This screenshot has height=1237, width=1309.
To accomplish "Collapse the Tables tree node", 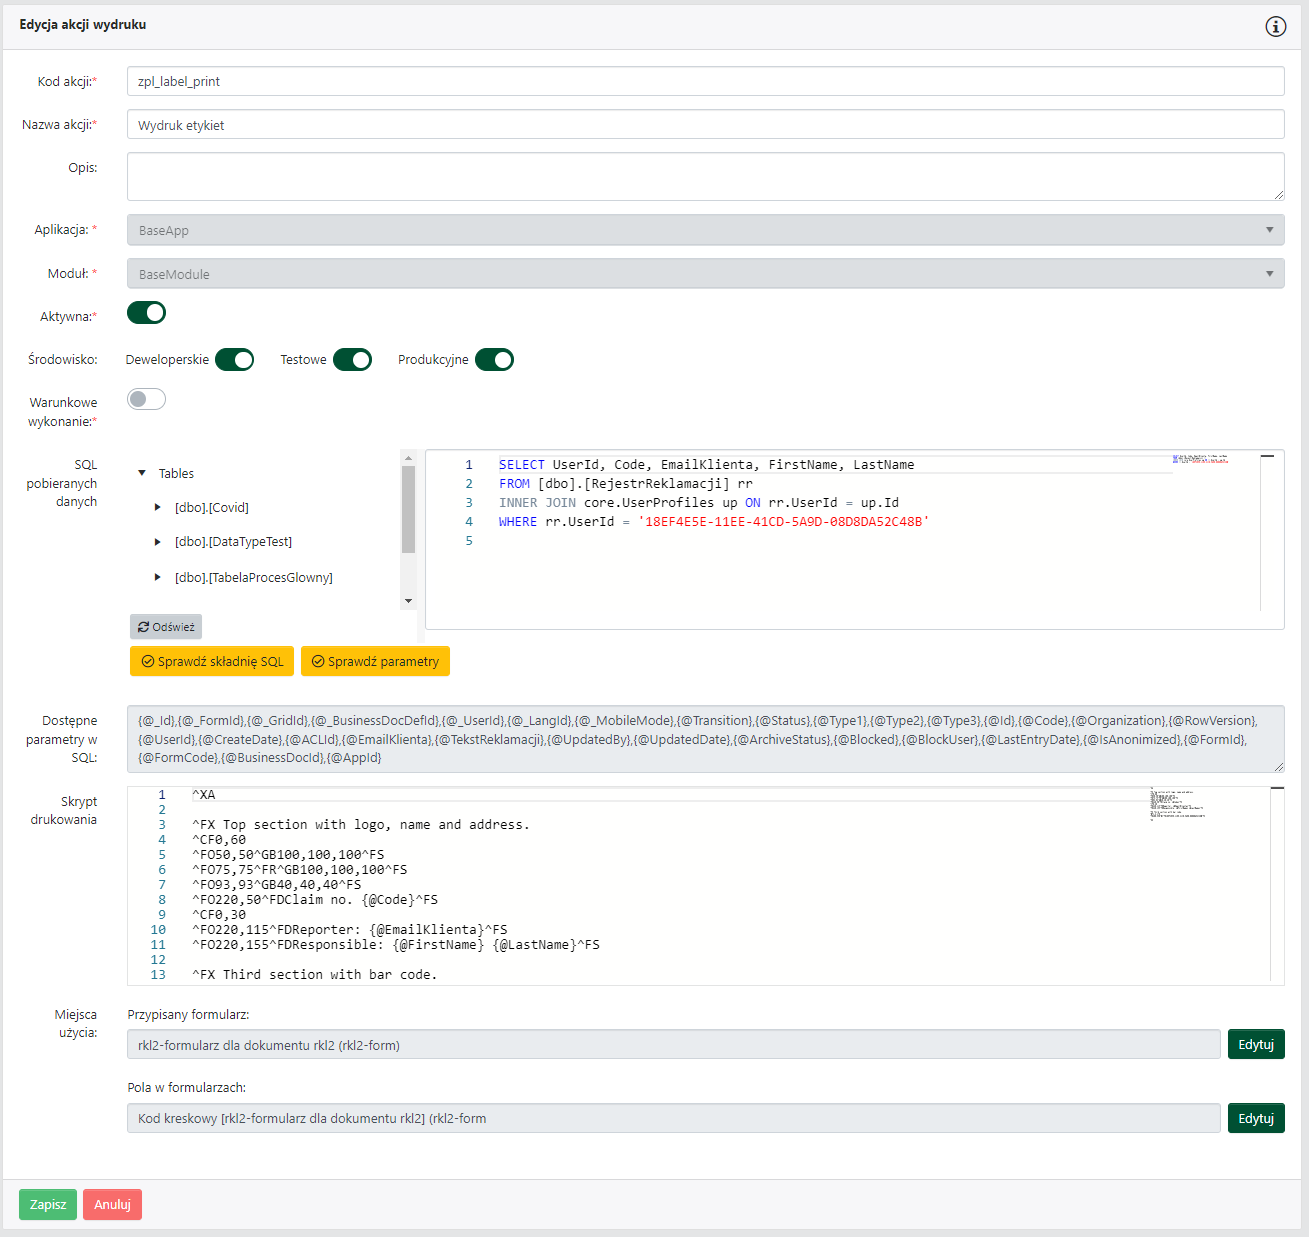I will [x=142, y=473].
